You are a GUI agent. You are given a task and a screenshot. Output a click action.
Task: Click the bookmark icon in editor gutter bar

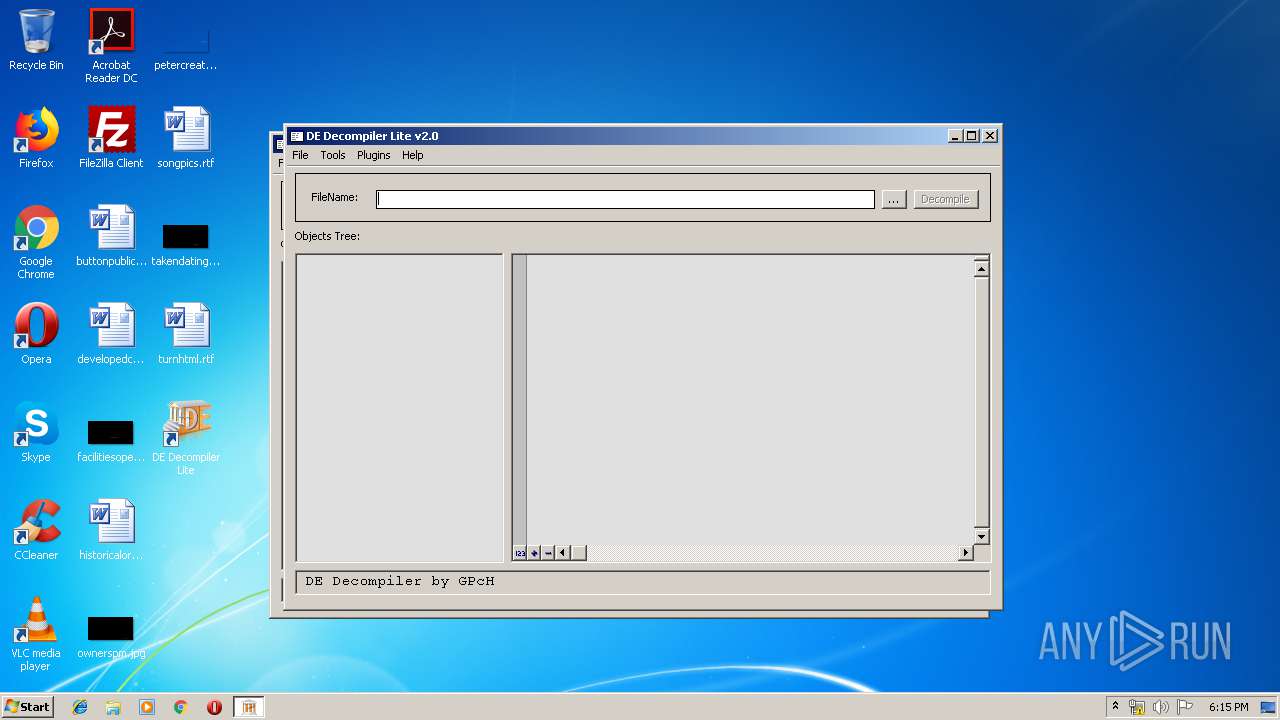(534, 553)
